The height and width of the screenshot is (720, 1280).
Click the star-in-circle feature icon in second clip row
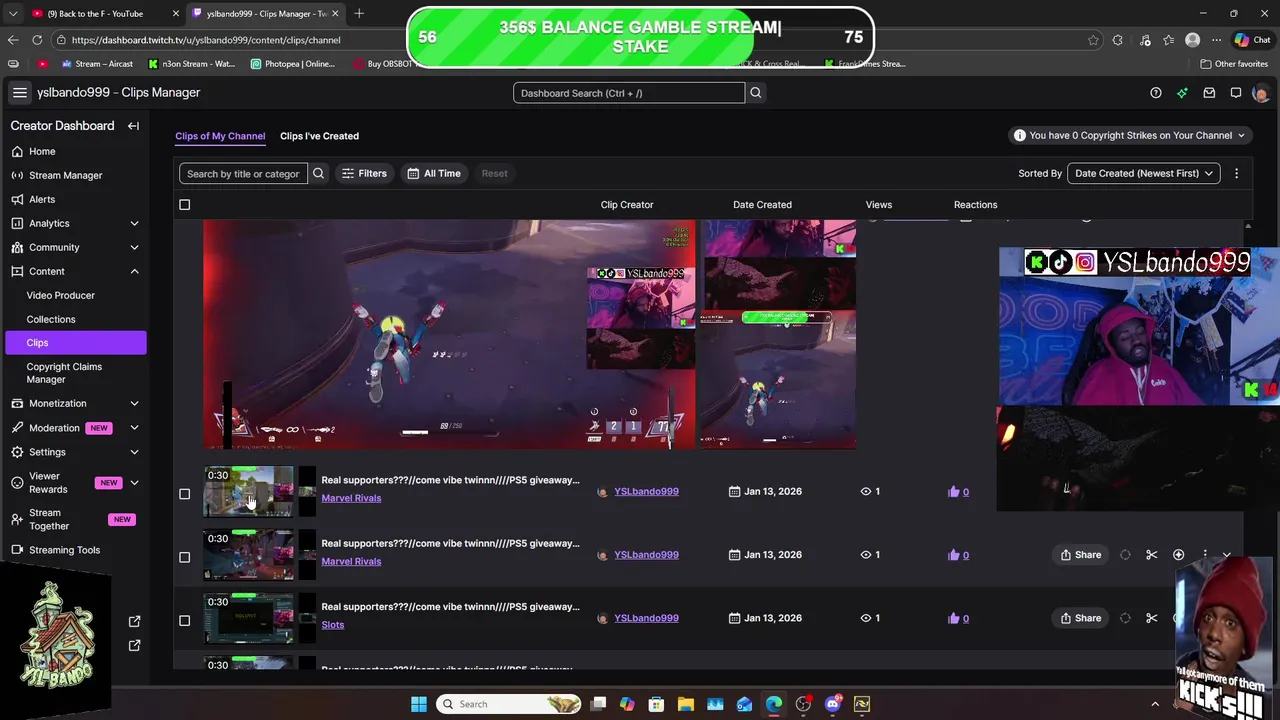1178,555
